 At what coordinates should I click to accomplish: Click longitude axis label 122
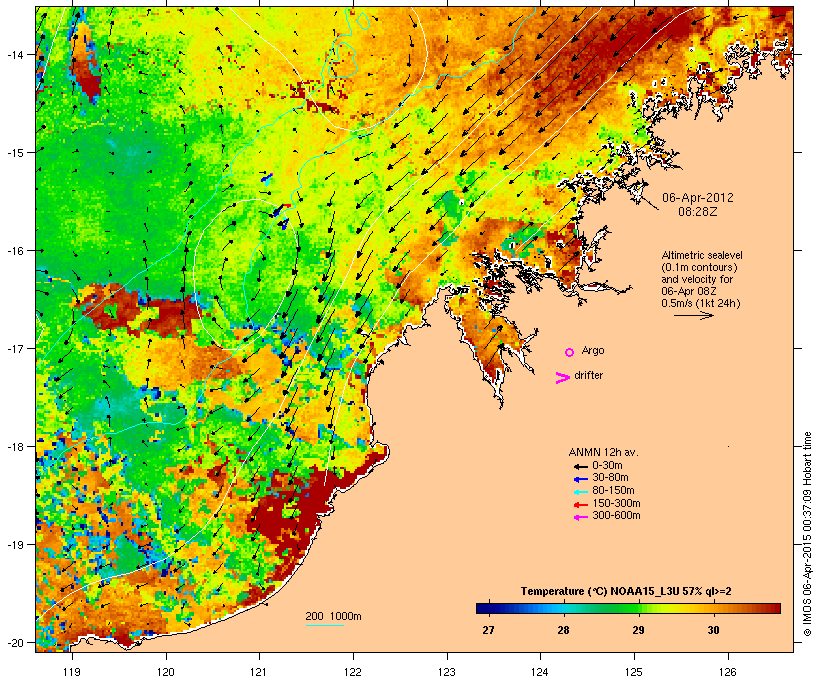(x=353, y=672)
